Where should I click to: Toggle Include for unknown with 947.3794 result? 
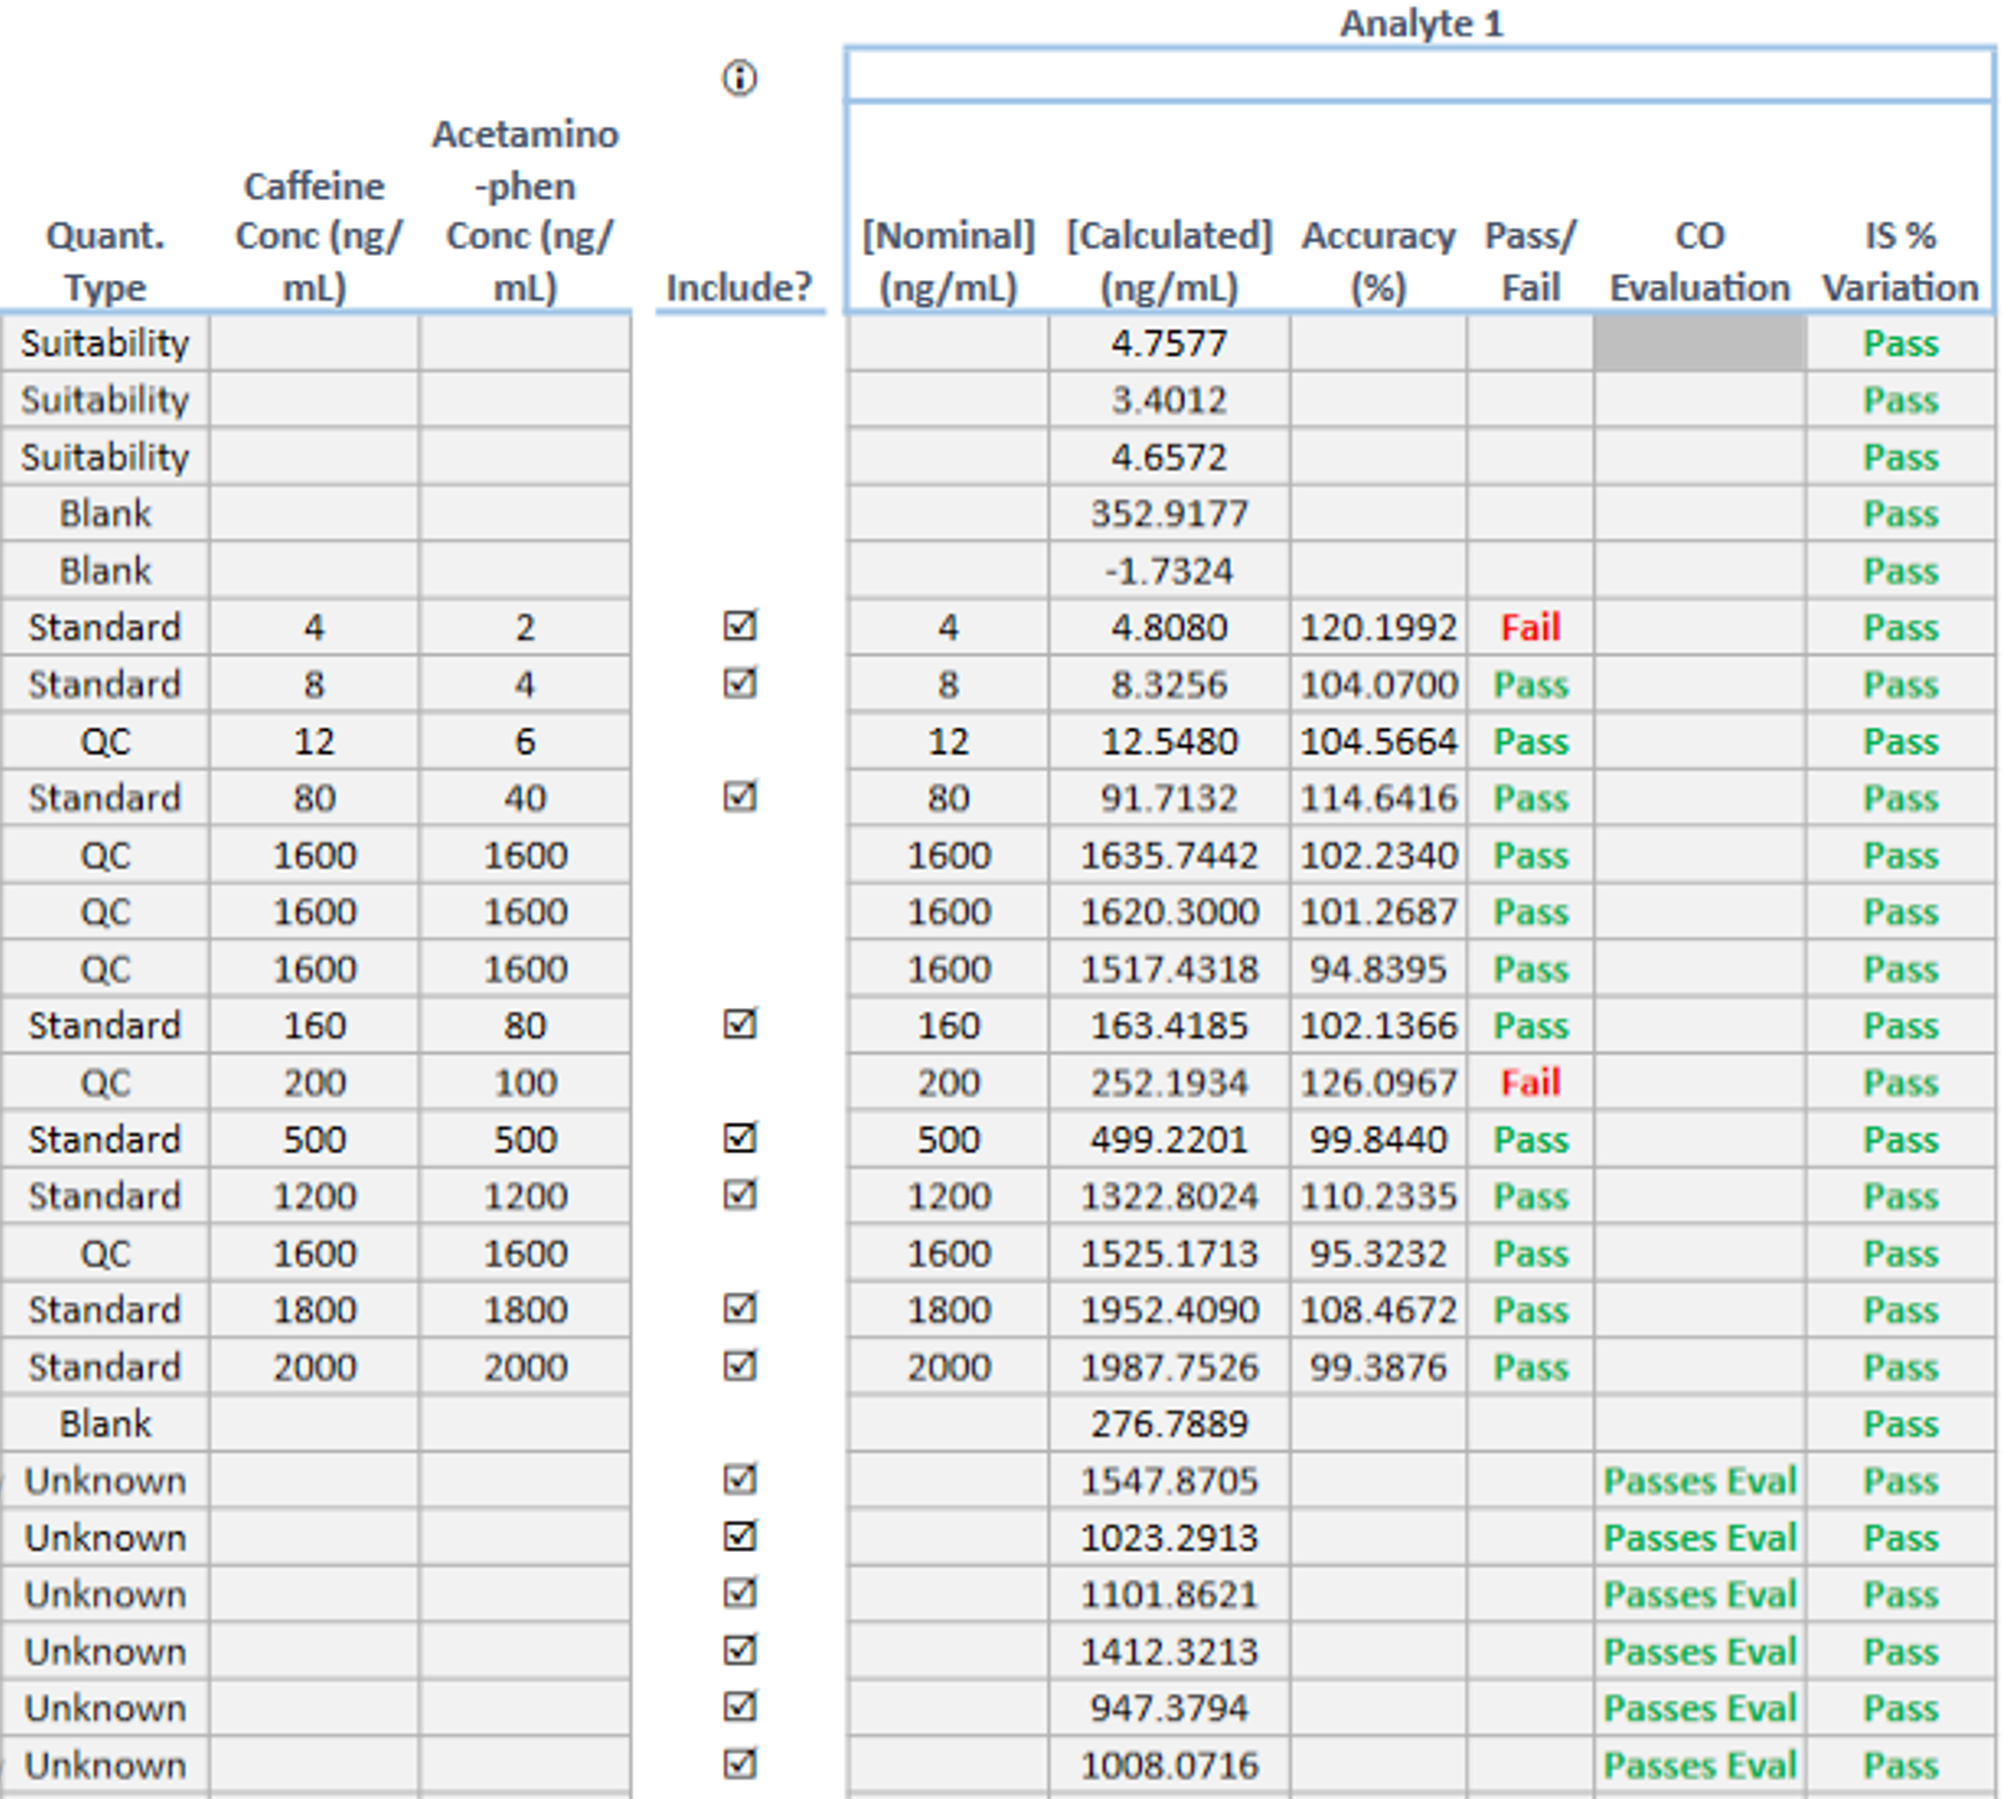pyautogui.click(x=739, y=1706)
